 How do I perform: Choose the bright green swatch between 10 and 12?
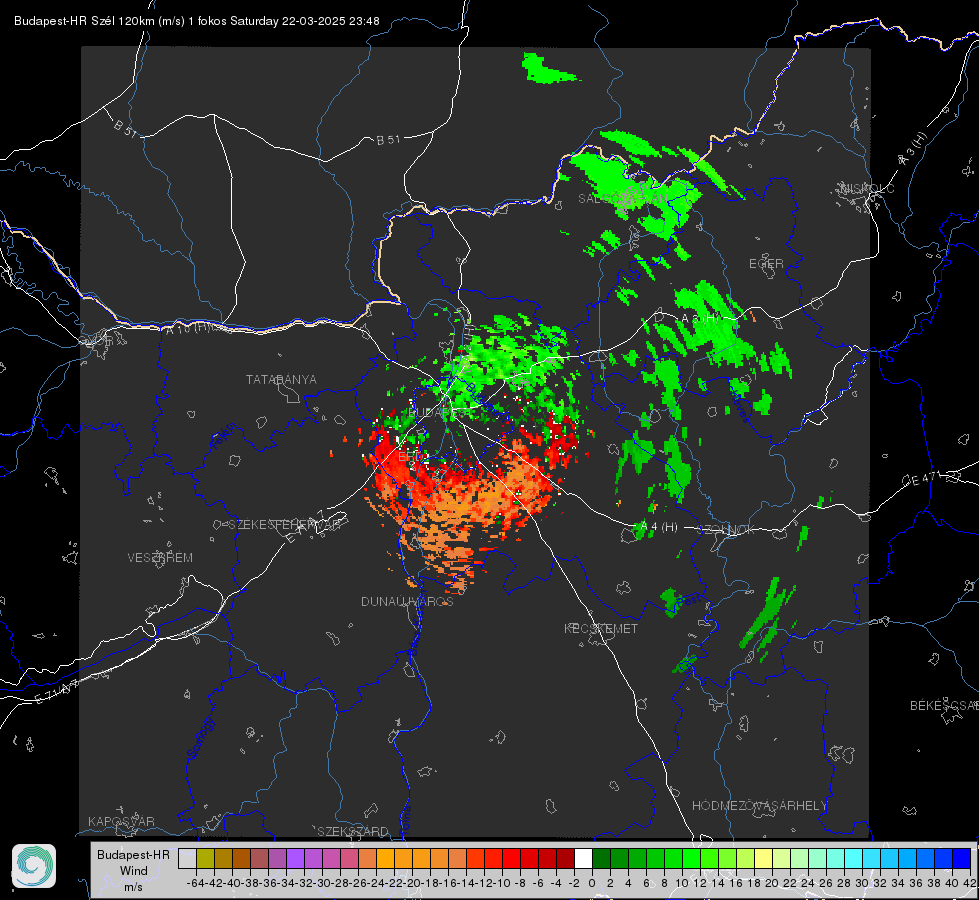pyautogui.click(x=691, y=859)
